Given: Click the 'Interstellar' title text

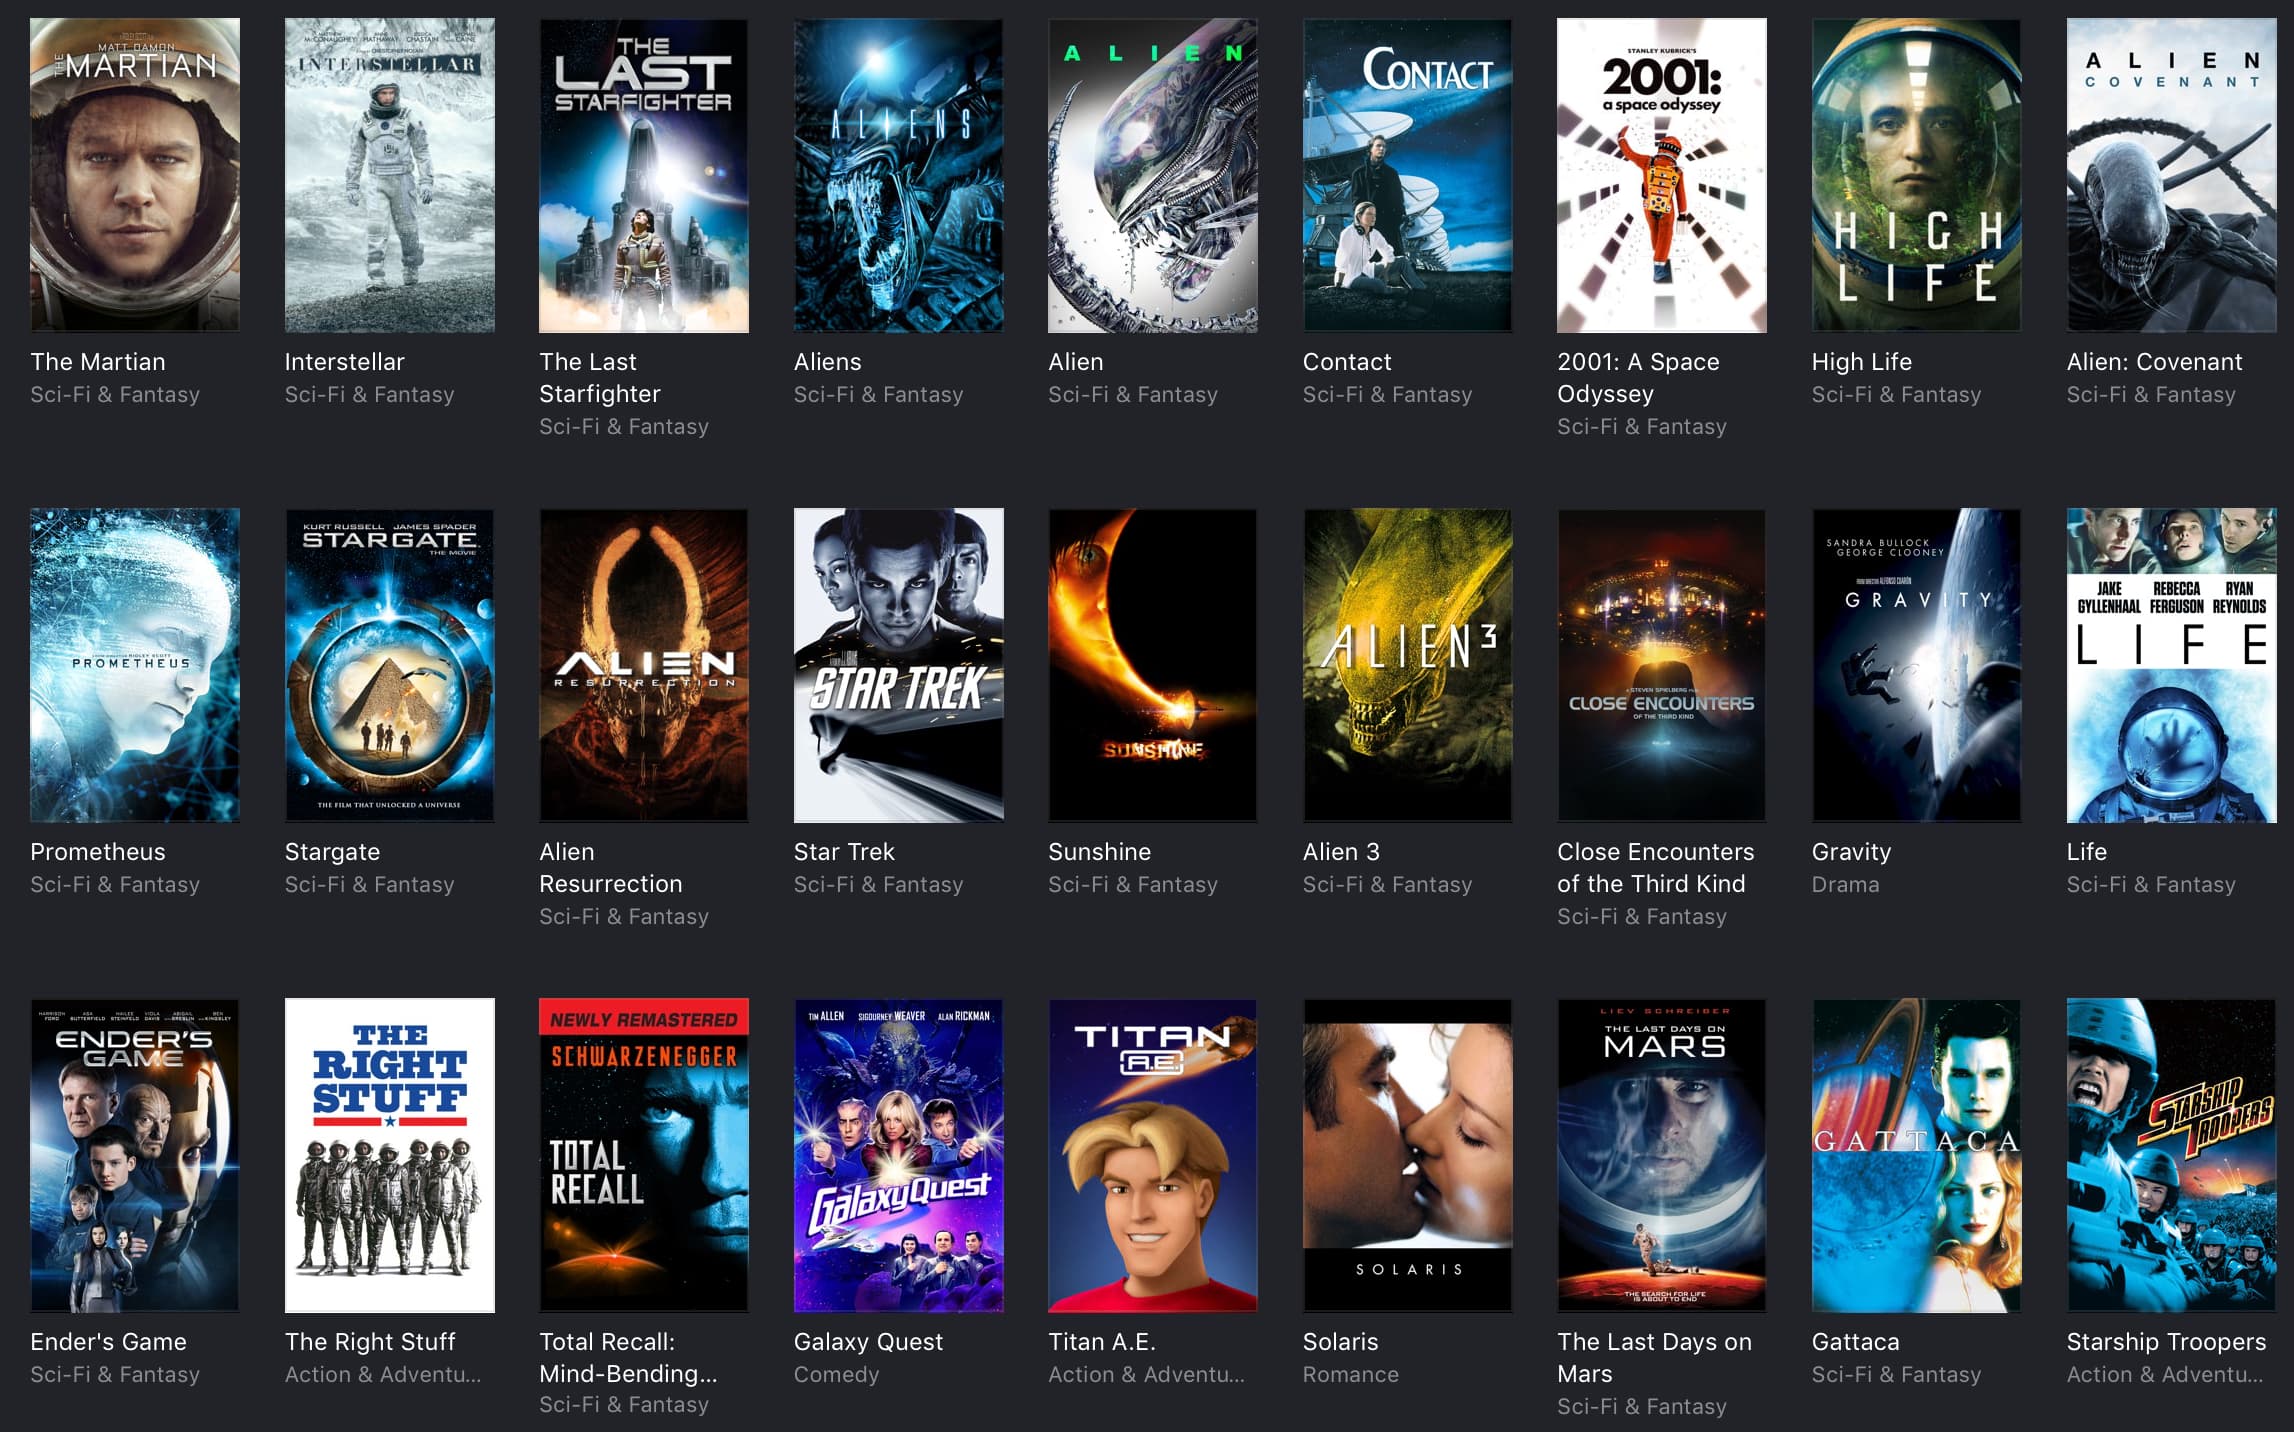Looking at the screenshot, I should [345, 362].
